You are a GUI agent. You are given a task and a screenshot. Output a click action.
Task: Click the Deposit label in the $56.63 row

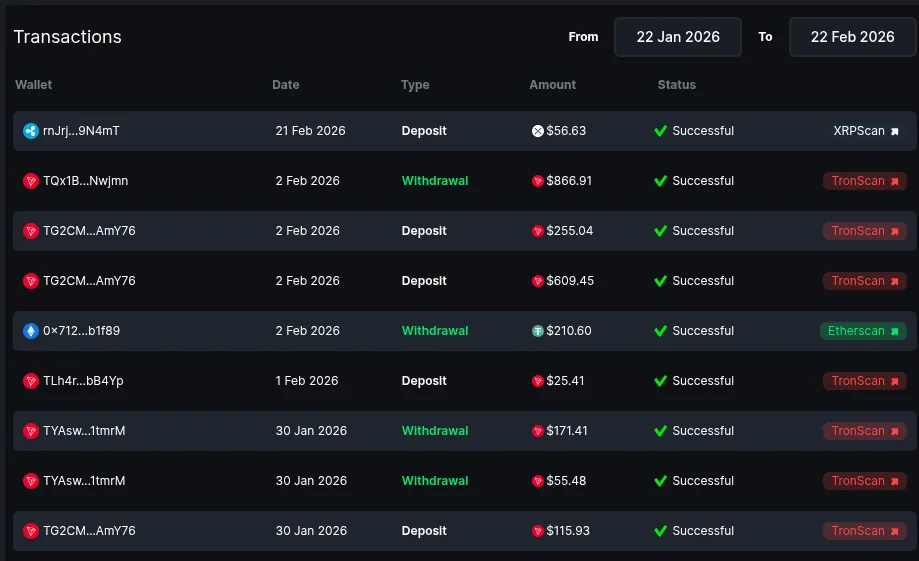click(424, 131)
